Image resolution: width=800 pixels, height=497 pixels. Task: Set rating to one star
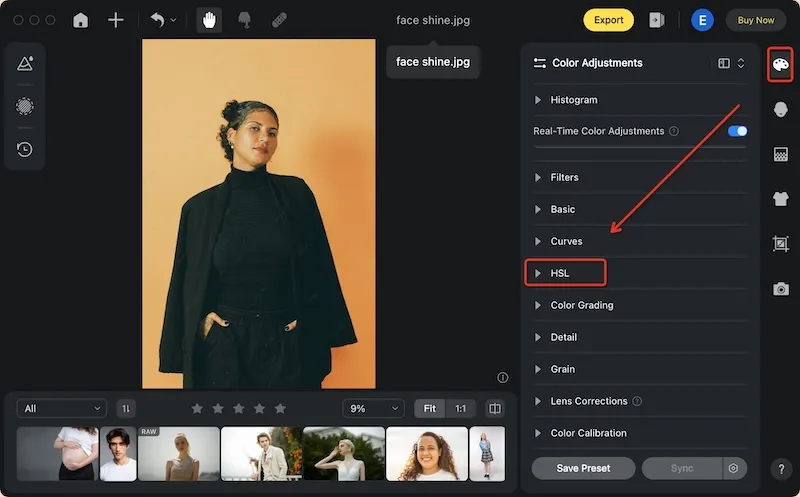click(197, 409)
